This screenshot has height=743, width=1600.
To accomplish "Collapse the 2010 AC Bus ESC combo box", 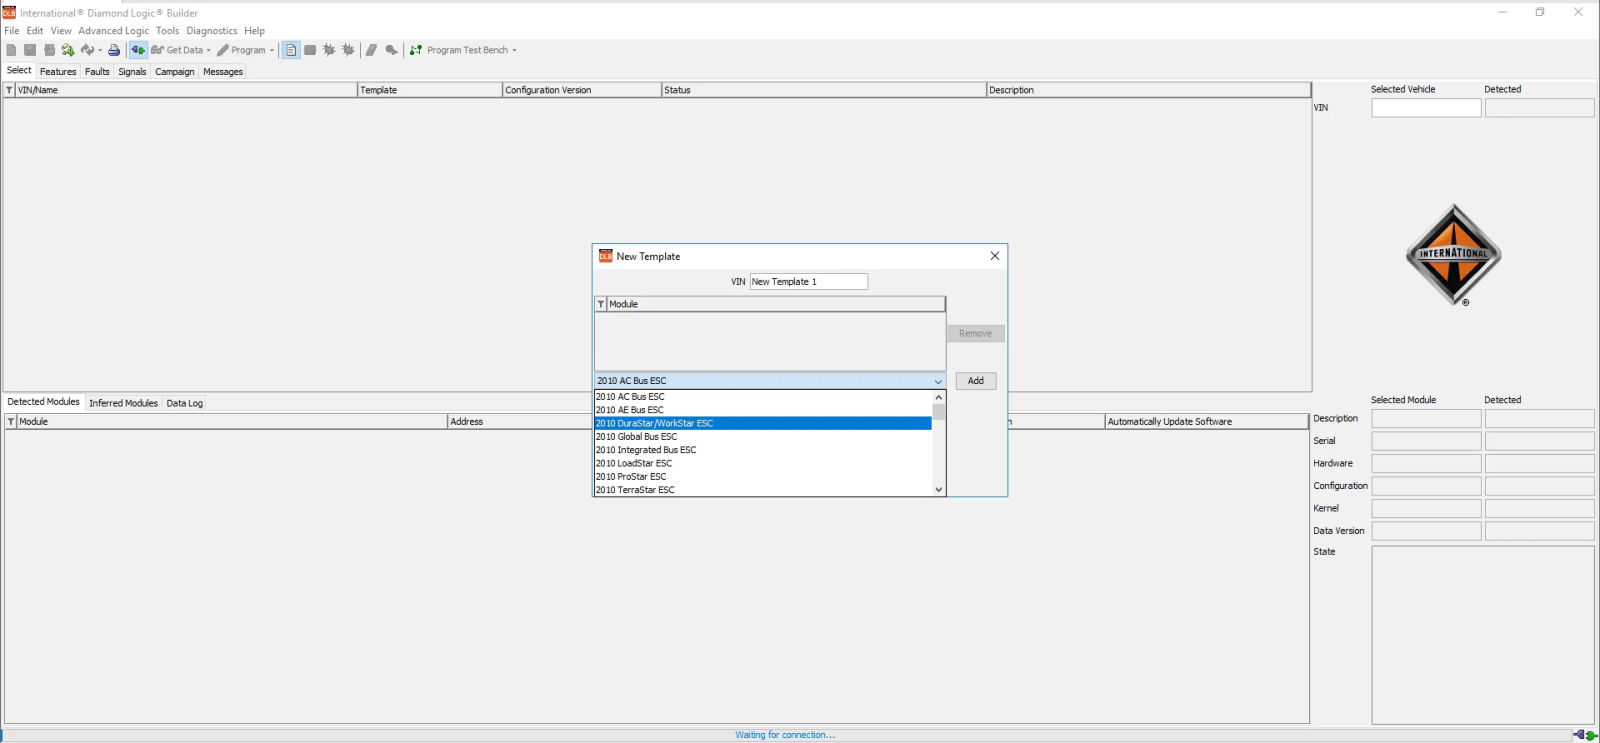I will point(938,381).
